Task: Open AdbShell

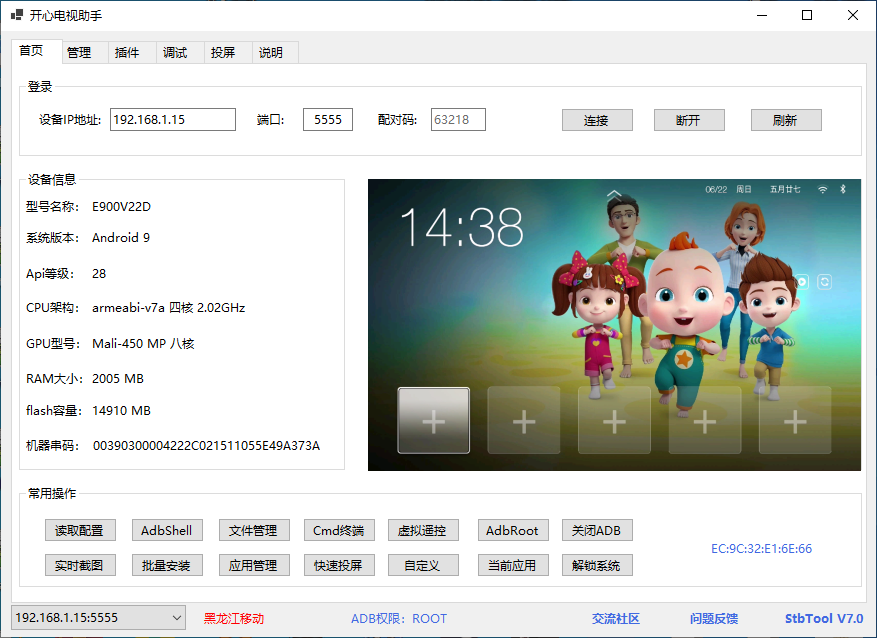Action: (x=167, y=530)
